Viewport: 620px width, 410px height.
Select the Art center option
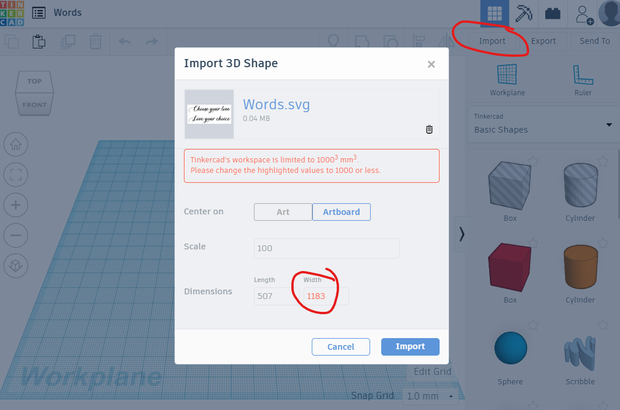(282, 212)
